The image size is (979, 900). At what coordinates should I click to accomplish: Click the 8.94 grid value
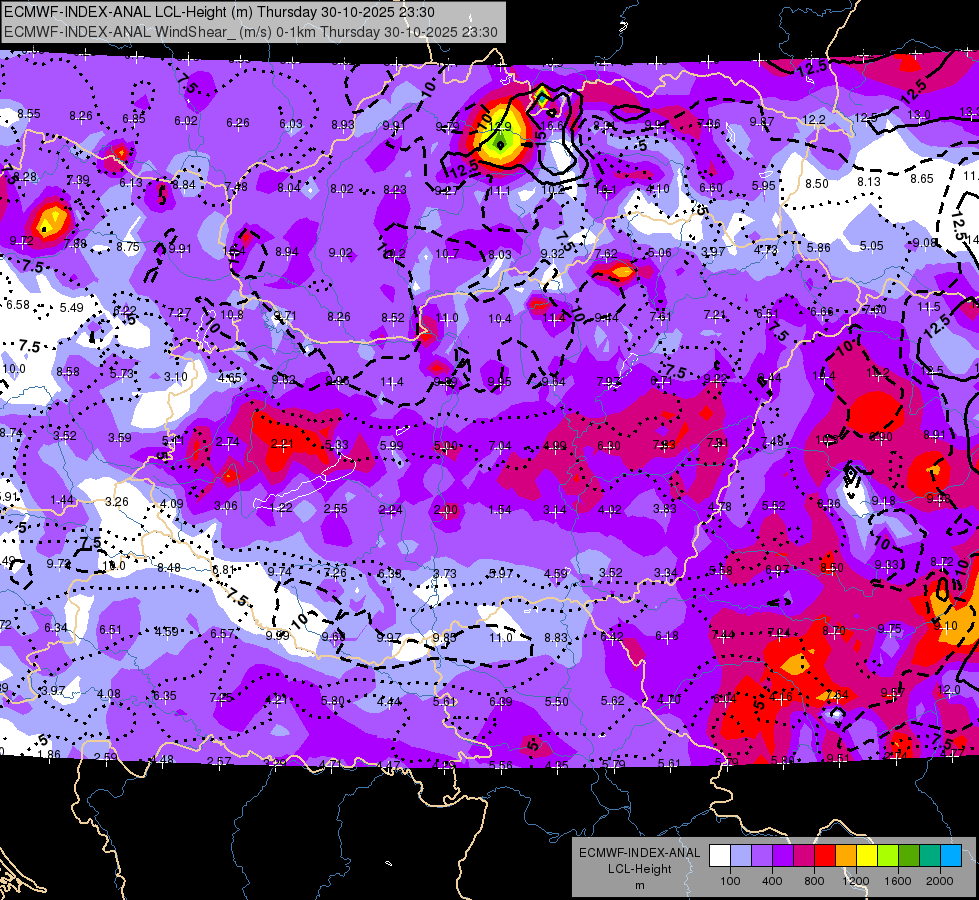point(287,252)
